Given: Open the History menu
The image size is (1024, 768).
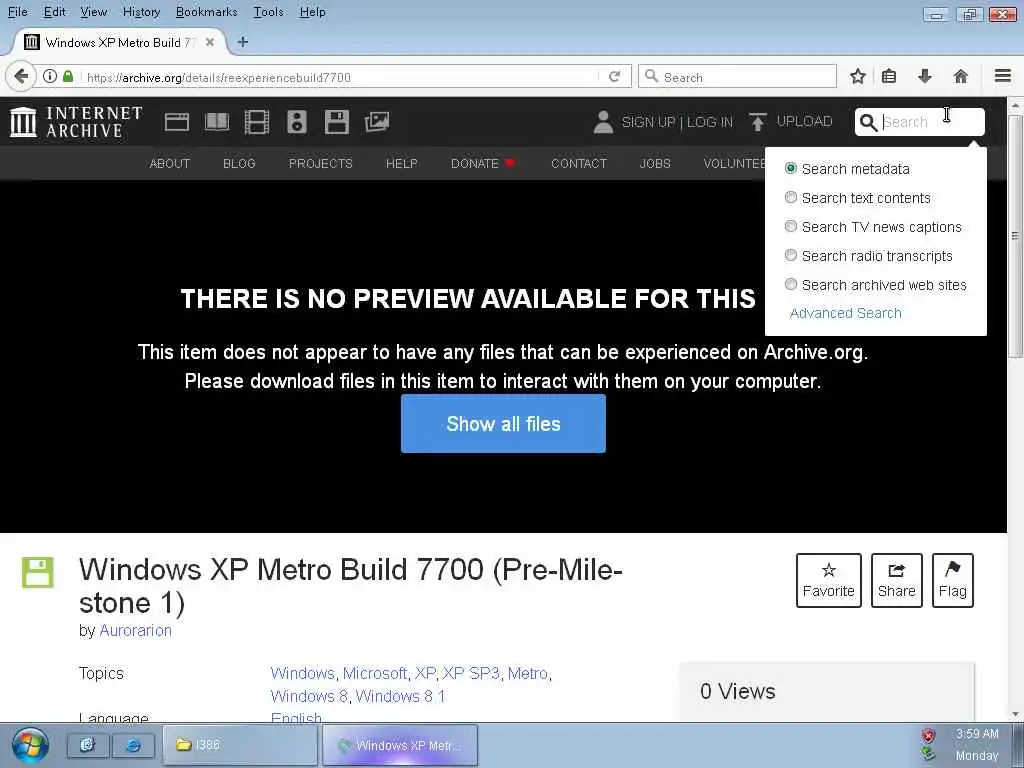Looking at the screenshot, I should click(x=141, y=12).
